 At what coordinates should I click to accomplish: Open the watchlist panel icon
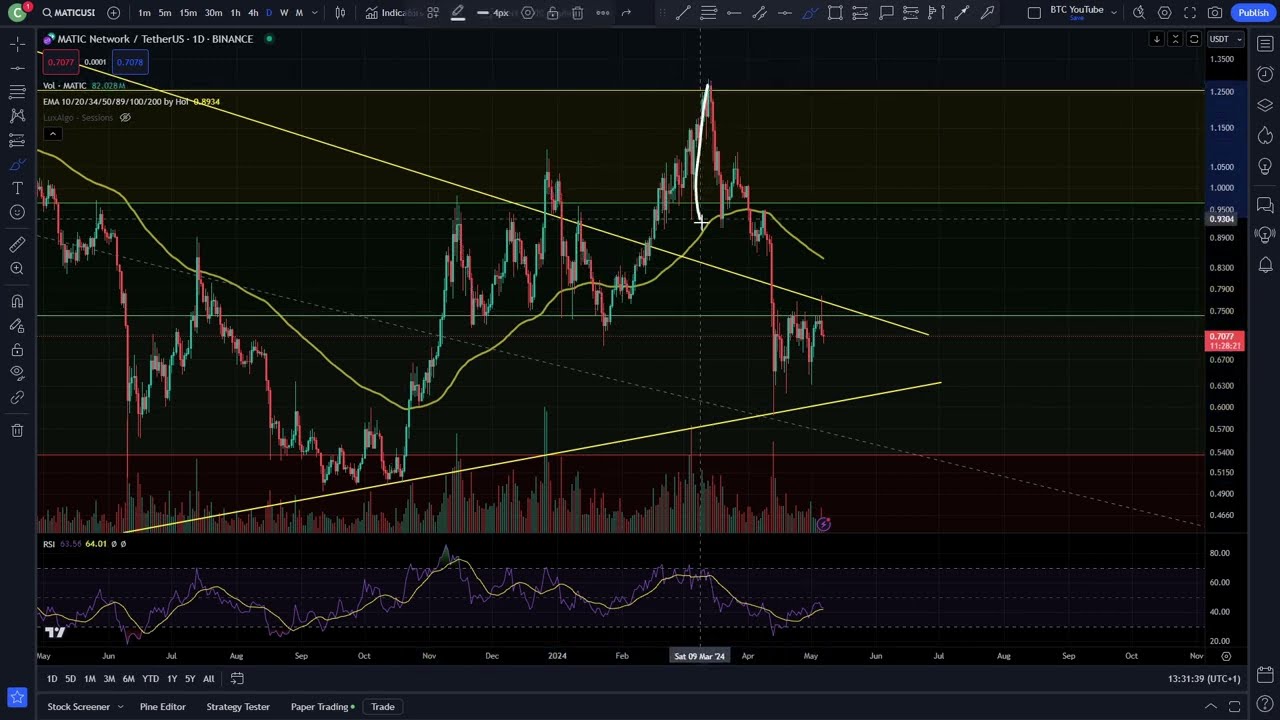[x=1265, y=44]
